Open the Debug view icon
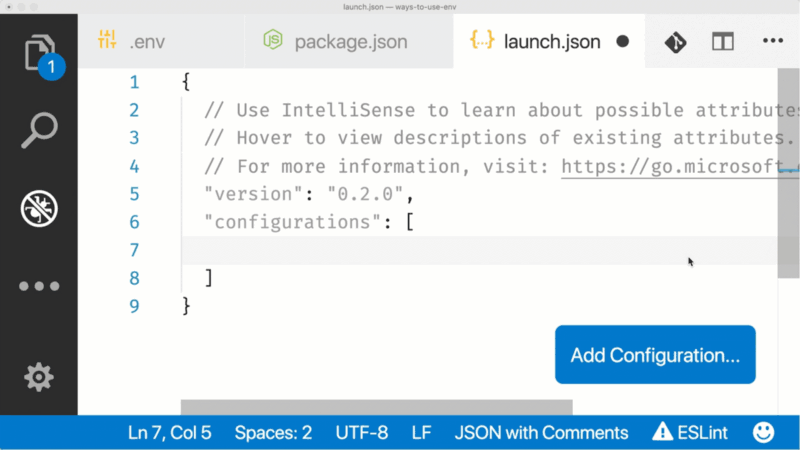 point(39,208)
